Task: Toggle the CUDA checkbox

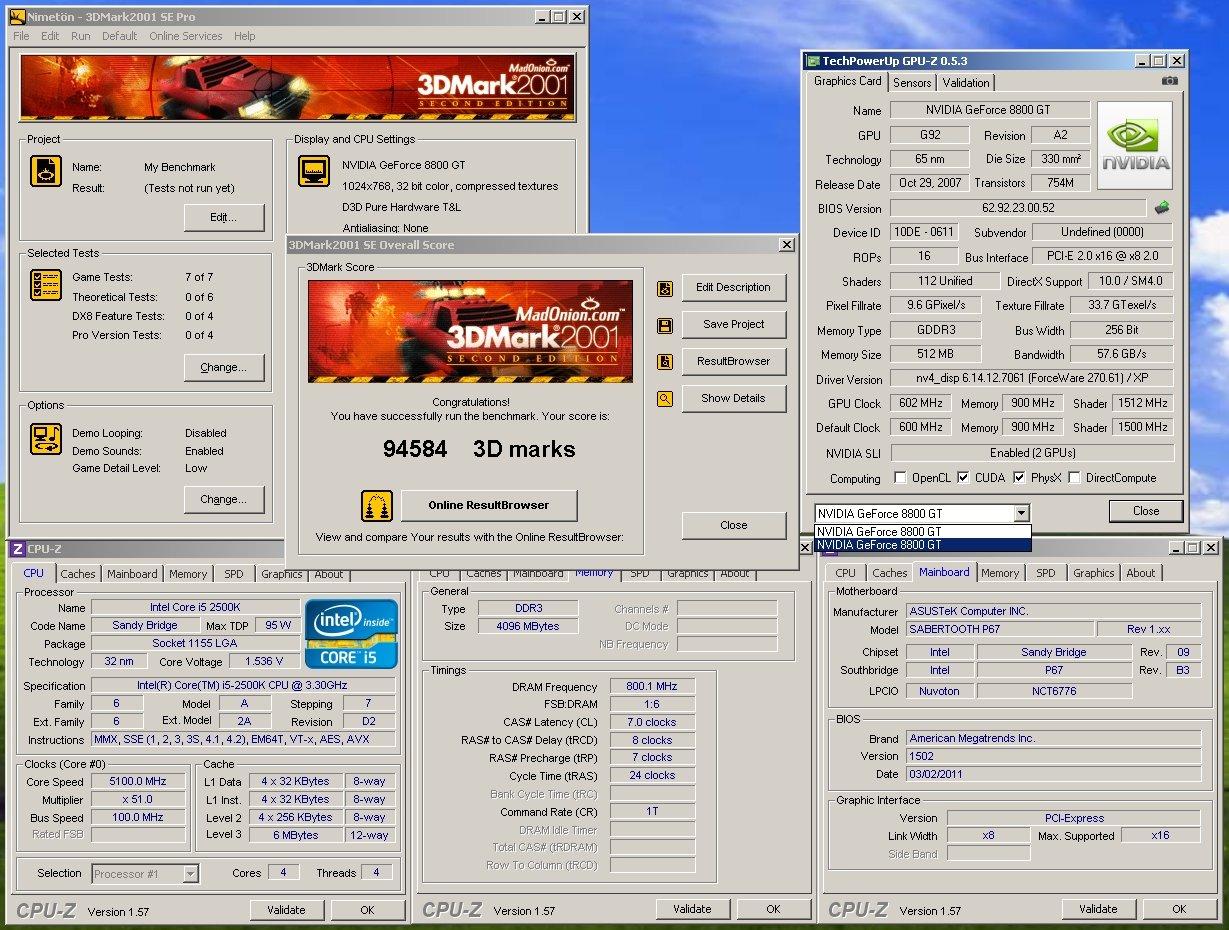Action: 963,477
